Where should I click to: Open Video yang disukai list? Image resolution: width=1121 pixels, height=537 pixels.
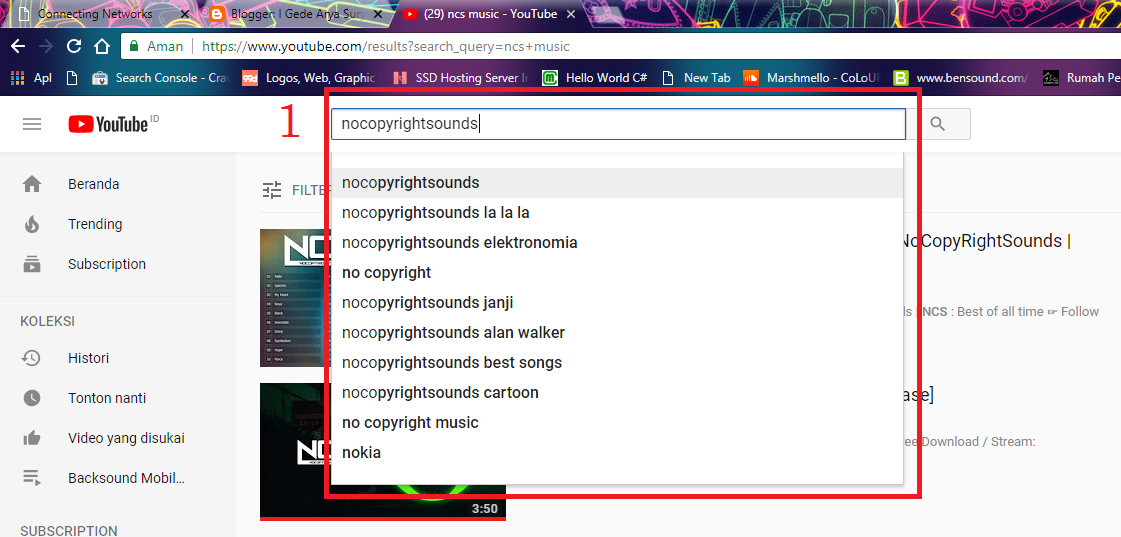[x=126, y=438]
